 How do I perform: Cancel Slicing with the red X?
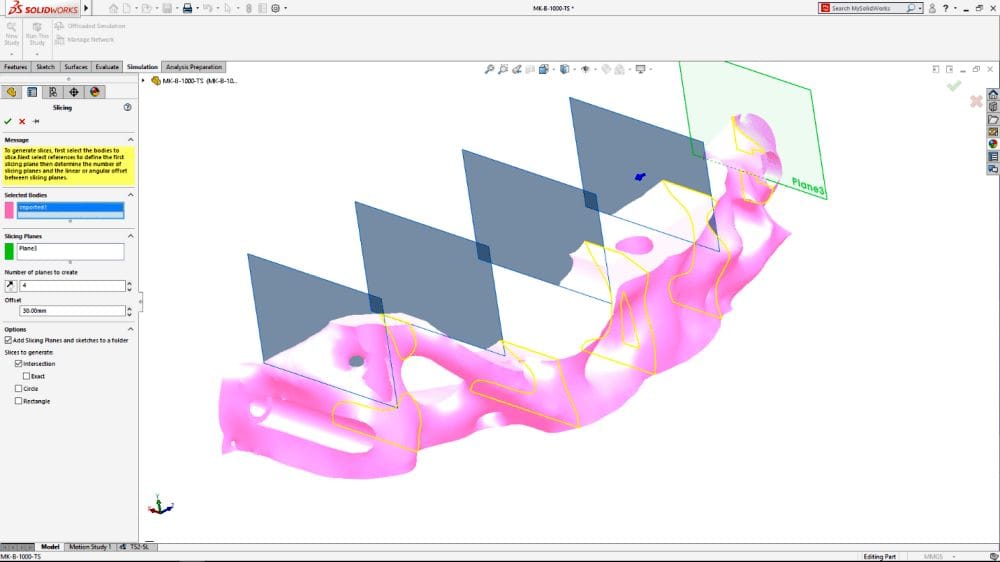click(22, 121)
